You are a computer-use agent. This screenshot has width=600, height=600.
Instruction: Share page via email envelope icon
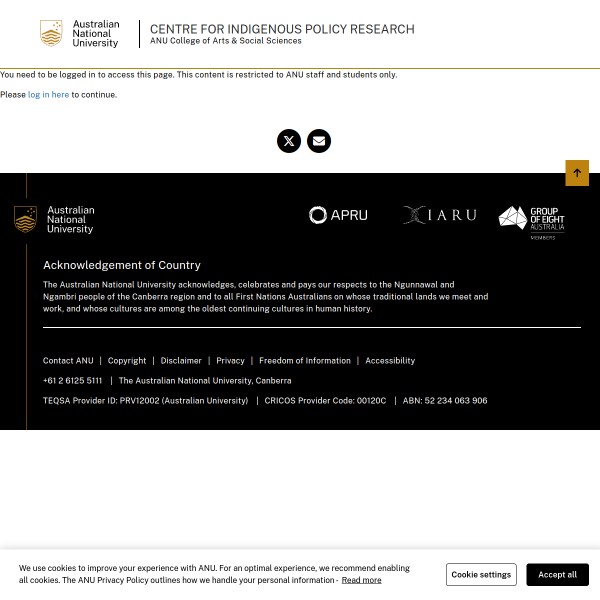tap(319, 141)
